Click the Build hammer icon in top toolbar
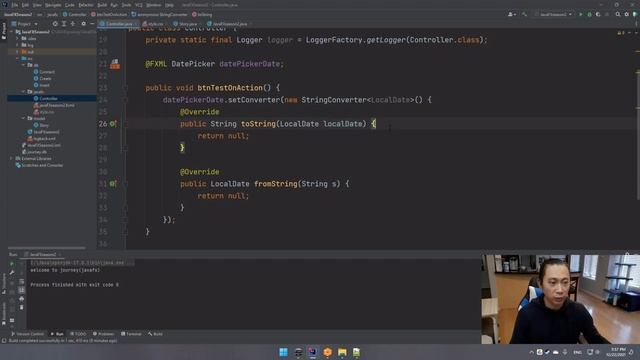This screenshot has width=640, height=360. tap(524, 15)
